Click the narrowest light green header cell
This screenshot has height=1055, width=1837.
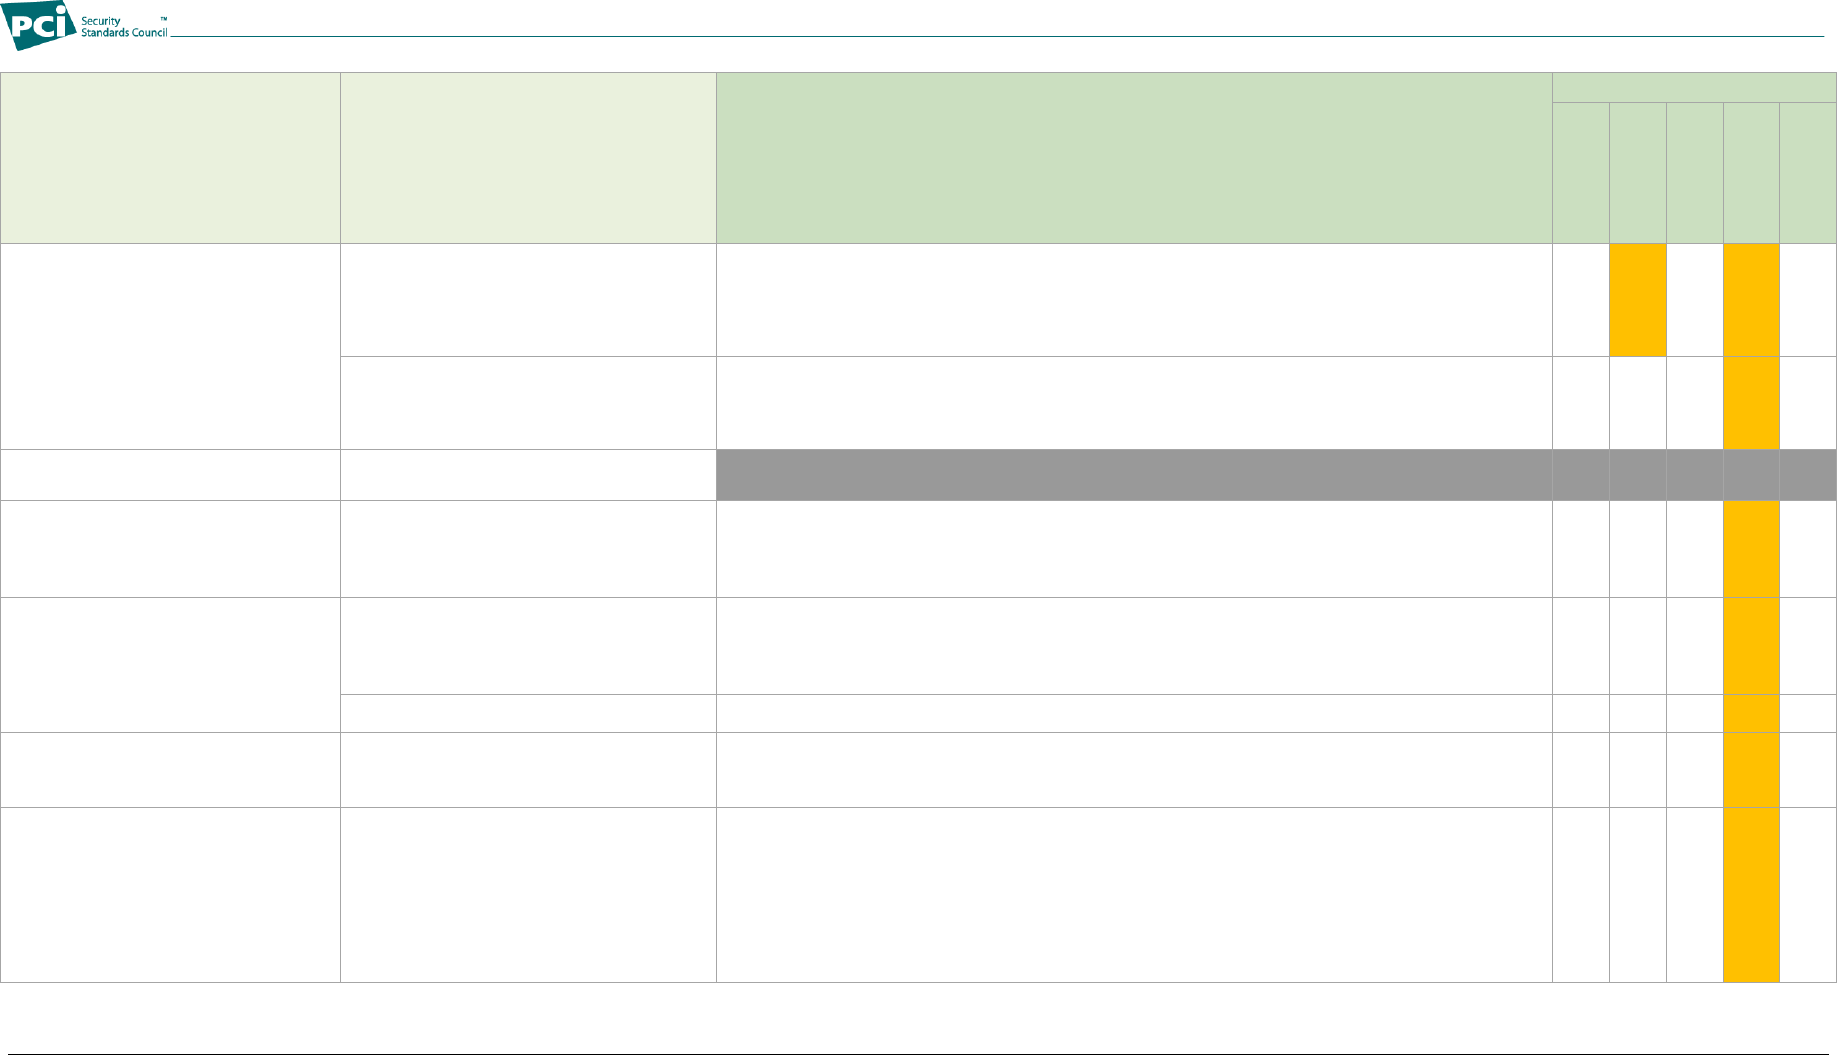[x=170, y=158]
